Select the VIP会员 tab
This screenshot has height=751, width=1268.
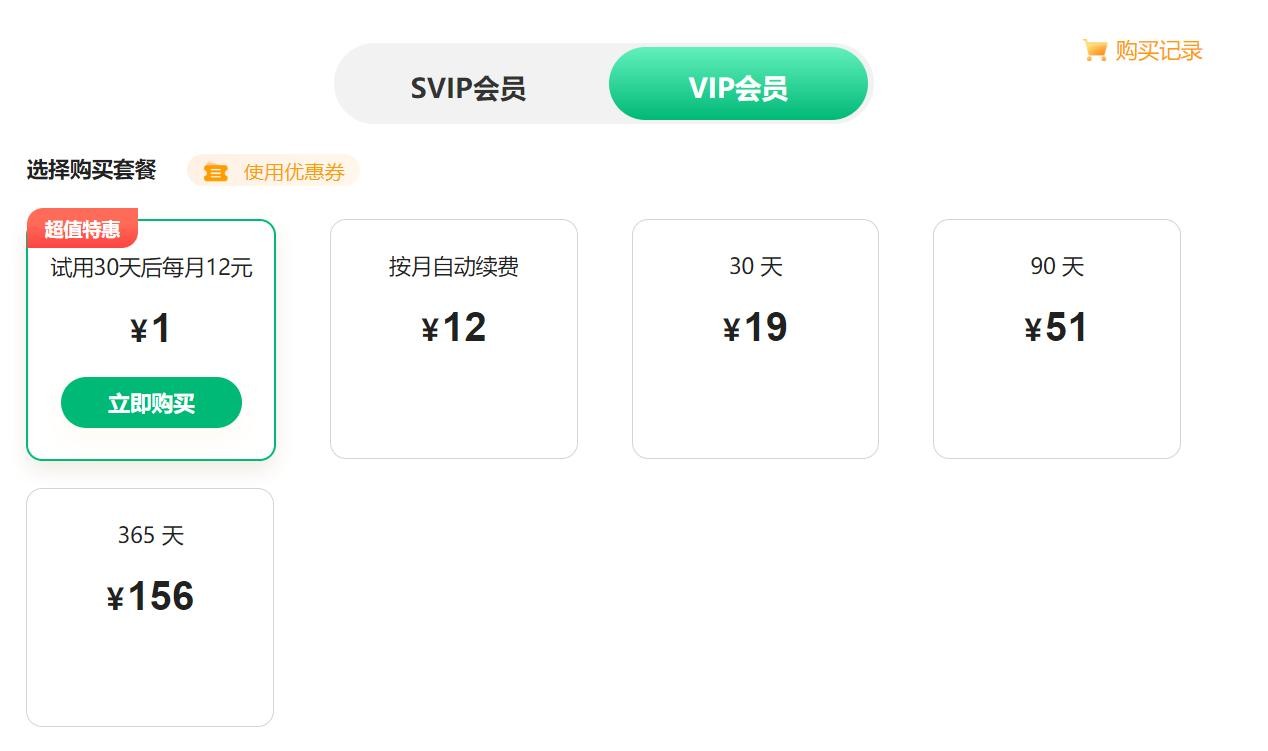click(x=738, y=88)
